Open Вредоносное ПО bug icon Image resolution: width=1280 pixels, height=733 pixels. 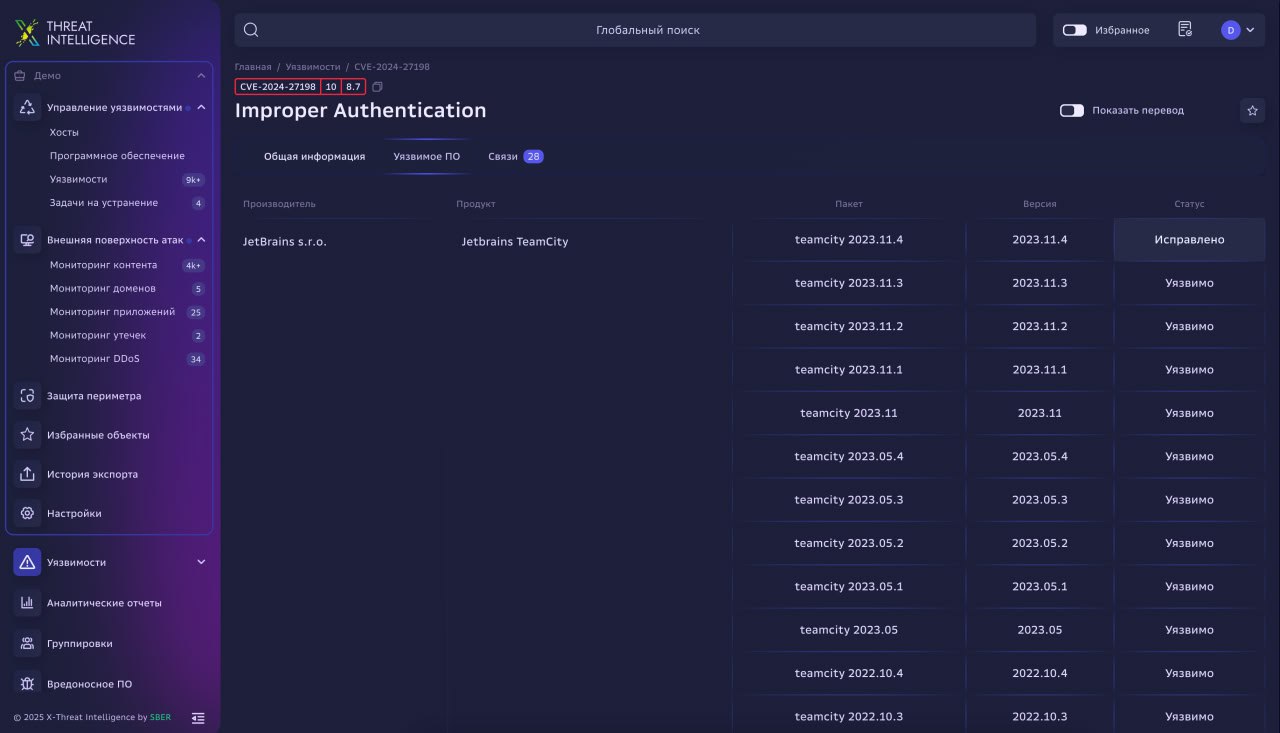(27, 684)
